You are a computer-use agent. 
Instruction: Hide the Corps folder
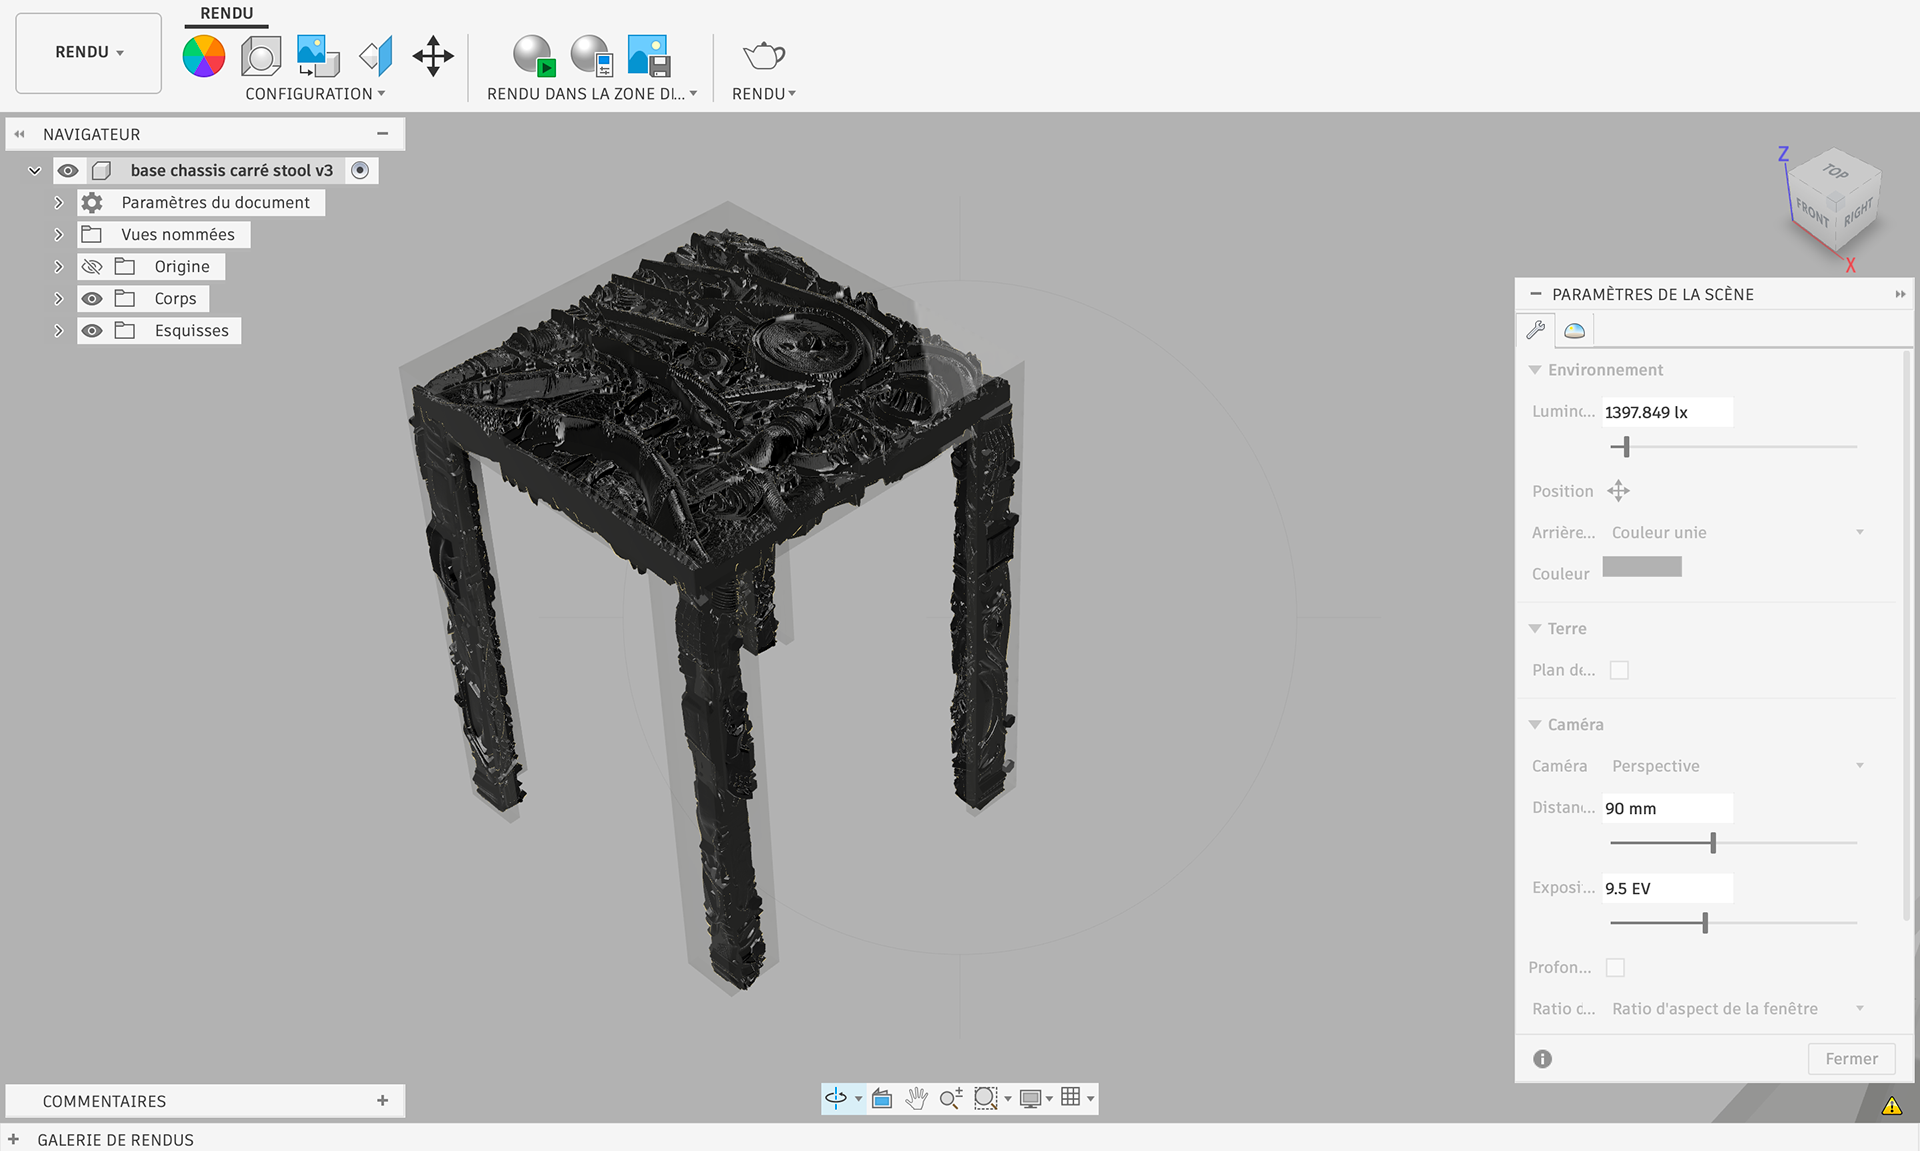coord(92,299)
